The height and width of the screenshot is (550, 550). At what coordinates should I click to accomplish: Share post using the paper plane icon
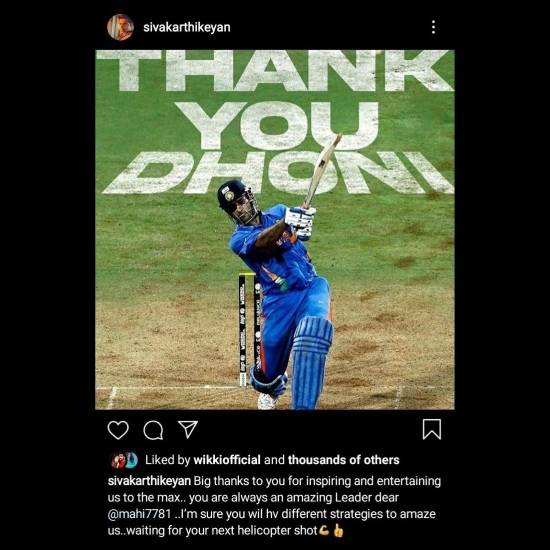(188, 429)
